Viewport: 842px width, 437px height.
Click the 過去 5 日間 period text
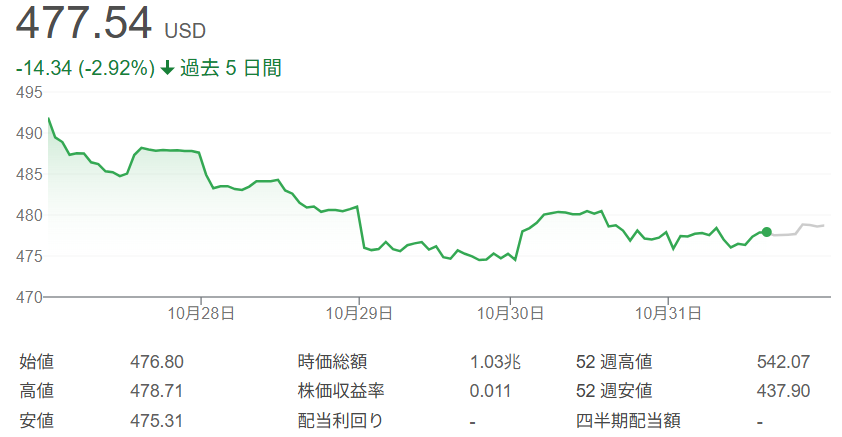coord(231,69)
